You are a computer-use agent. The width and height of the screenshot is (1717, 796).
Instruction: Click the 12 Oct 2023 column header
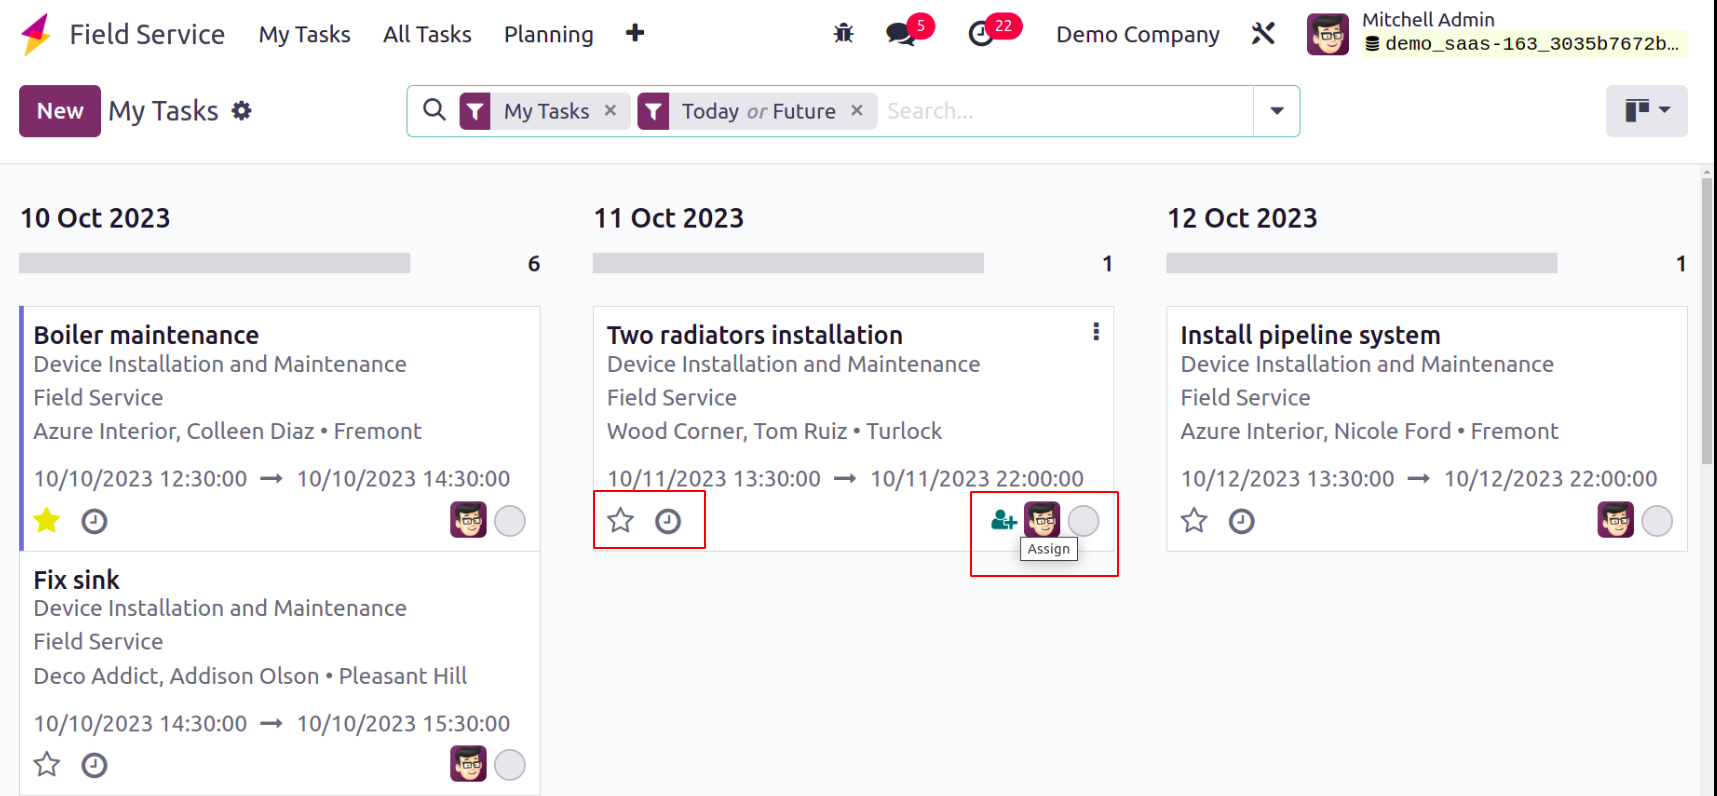[x=1242, y=218]
